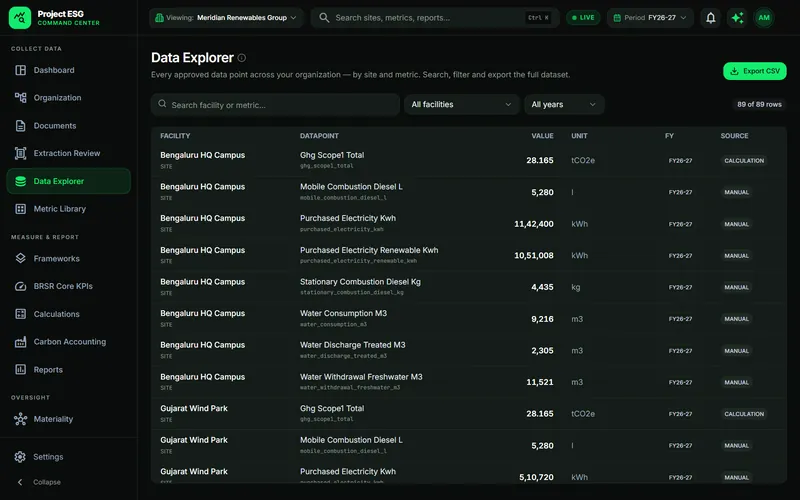Viewport: 800px width, 500px height.
Task: Select Purchased Electricity Renewable Kwh datapoint
Action: click(x=369, y=251)
